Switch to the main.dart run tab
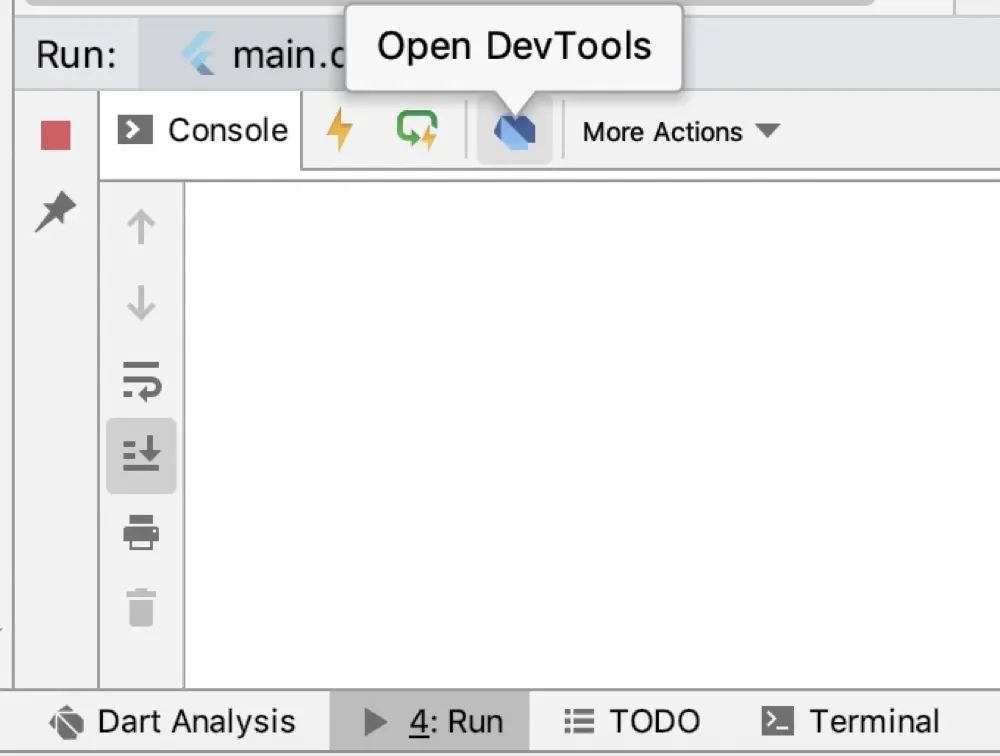The height and width of the screenshot is (756, 1000). 242,54
